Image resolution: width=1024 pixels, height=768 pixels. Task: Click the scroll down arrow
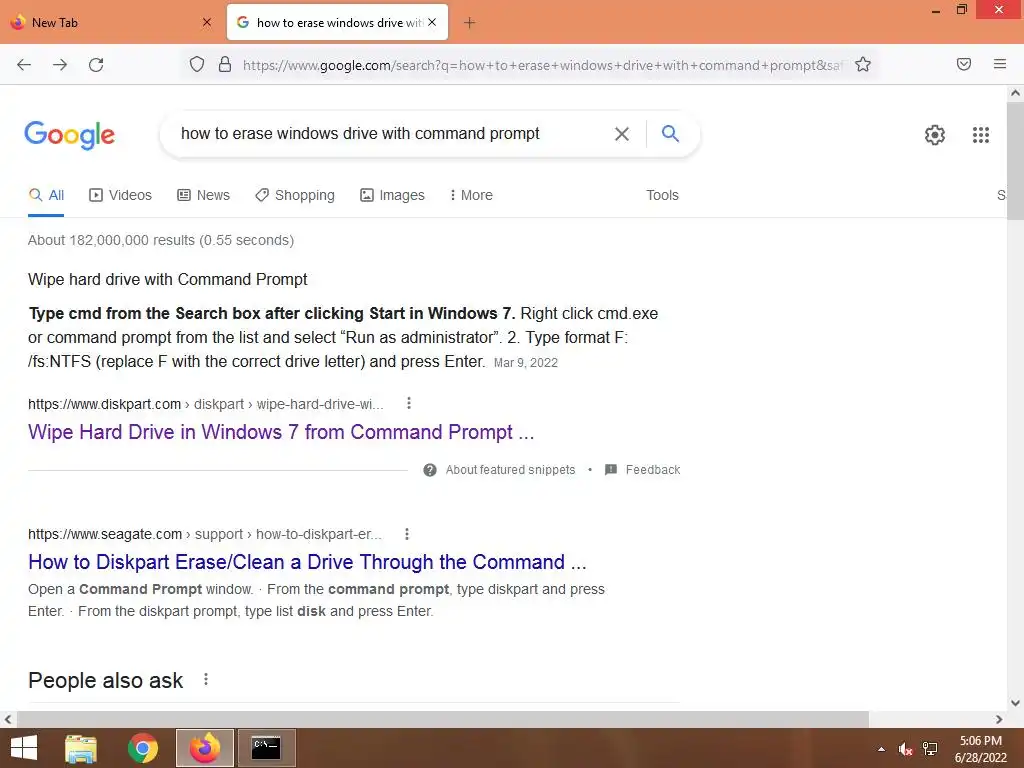1015,703
